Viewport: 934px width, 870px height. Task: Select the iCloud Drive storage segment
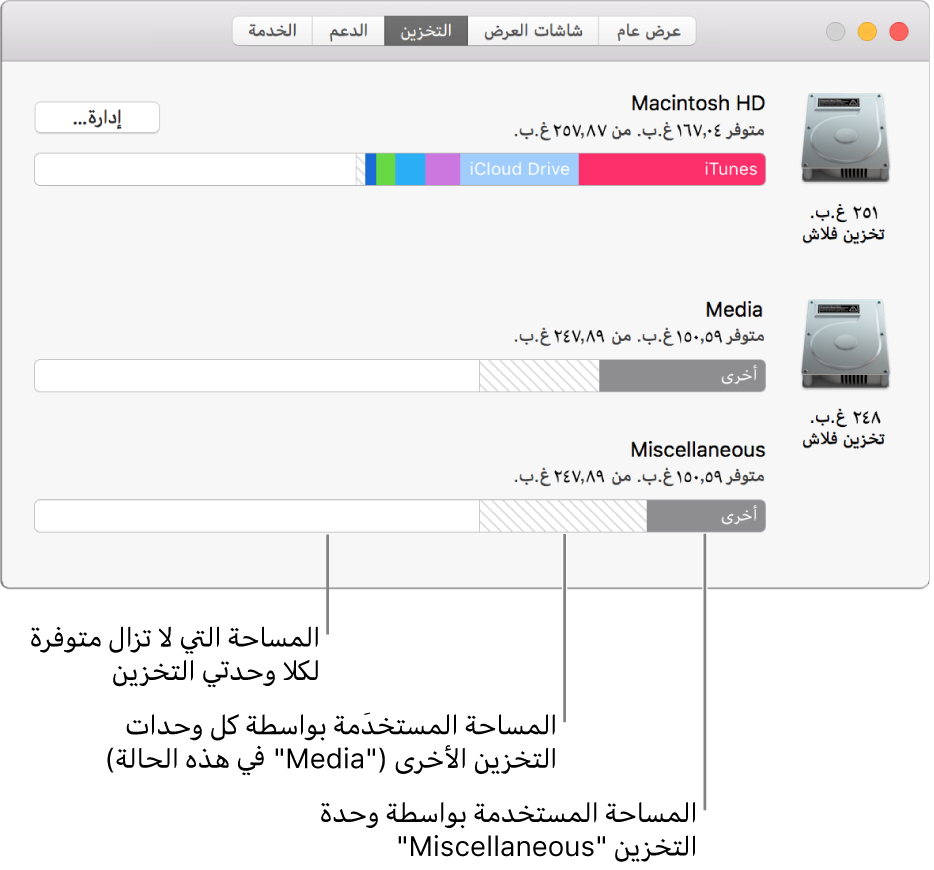coord(519,169)
